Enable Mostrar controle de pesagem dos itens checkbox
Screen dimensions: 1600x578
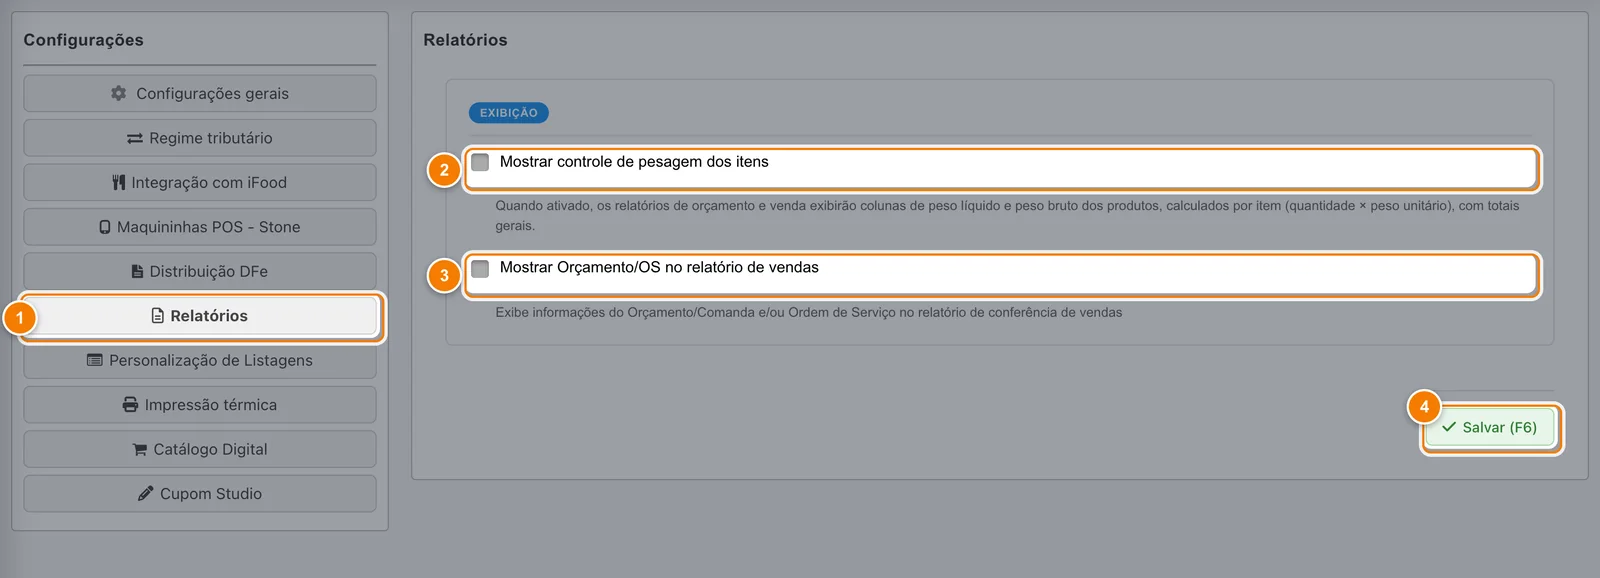[x=480, y=162]
